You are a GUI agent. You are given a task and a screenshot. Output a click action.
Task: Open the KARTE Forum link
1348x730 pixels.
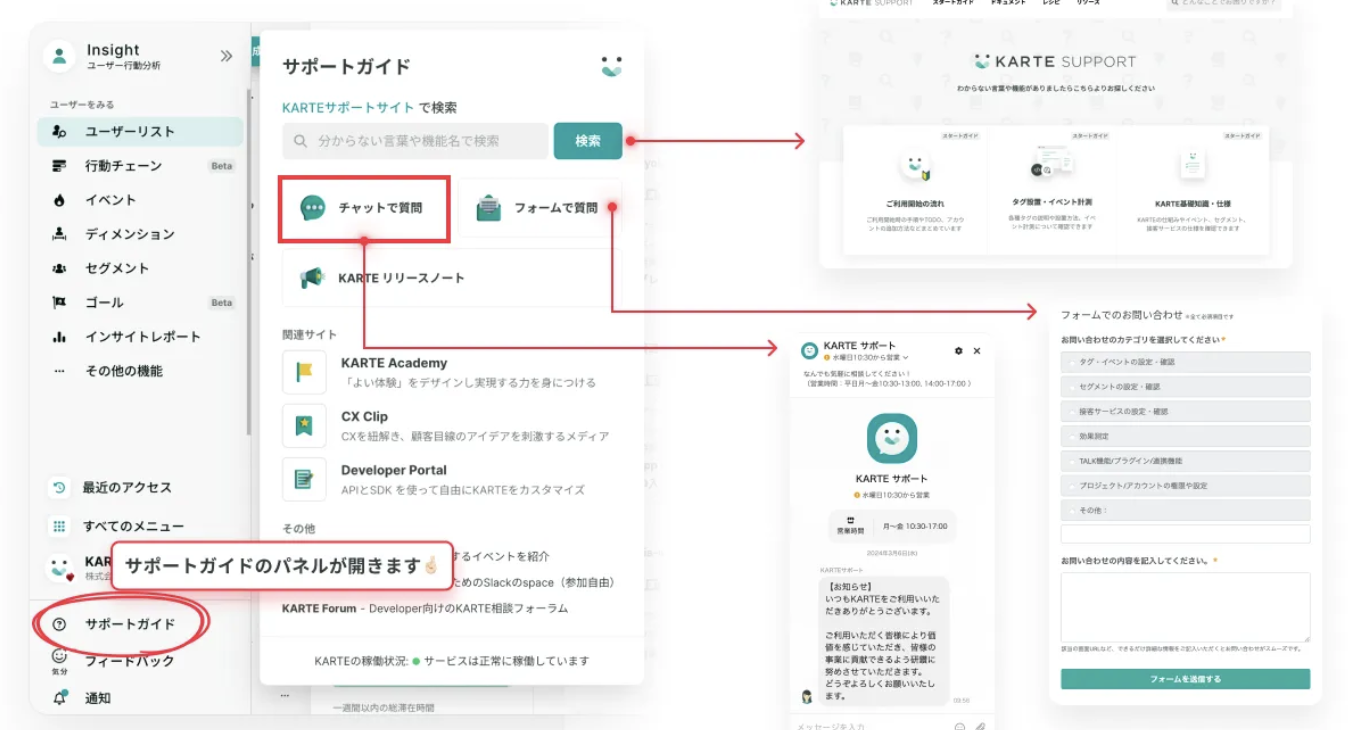click(x=319, y=608)
